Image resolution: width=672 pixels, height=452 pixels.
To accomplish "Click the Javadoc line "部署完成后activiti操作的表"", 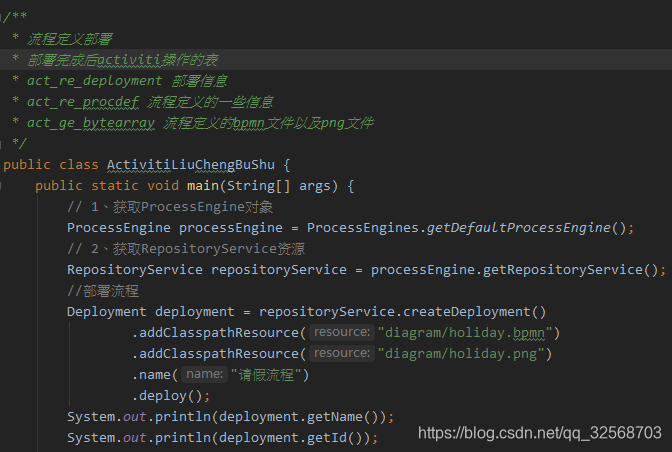I will click(x=123, y=60).
